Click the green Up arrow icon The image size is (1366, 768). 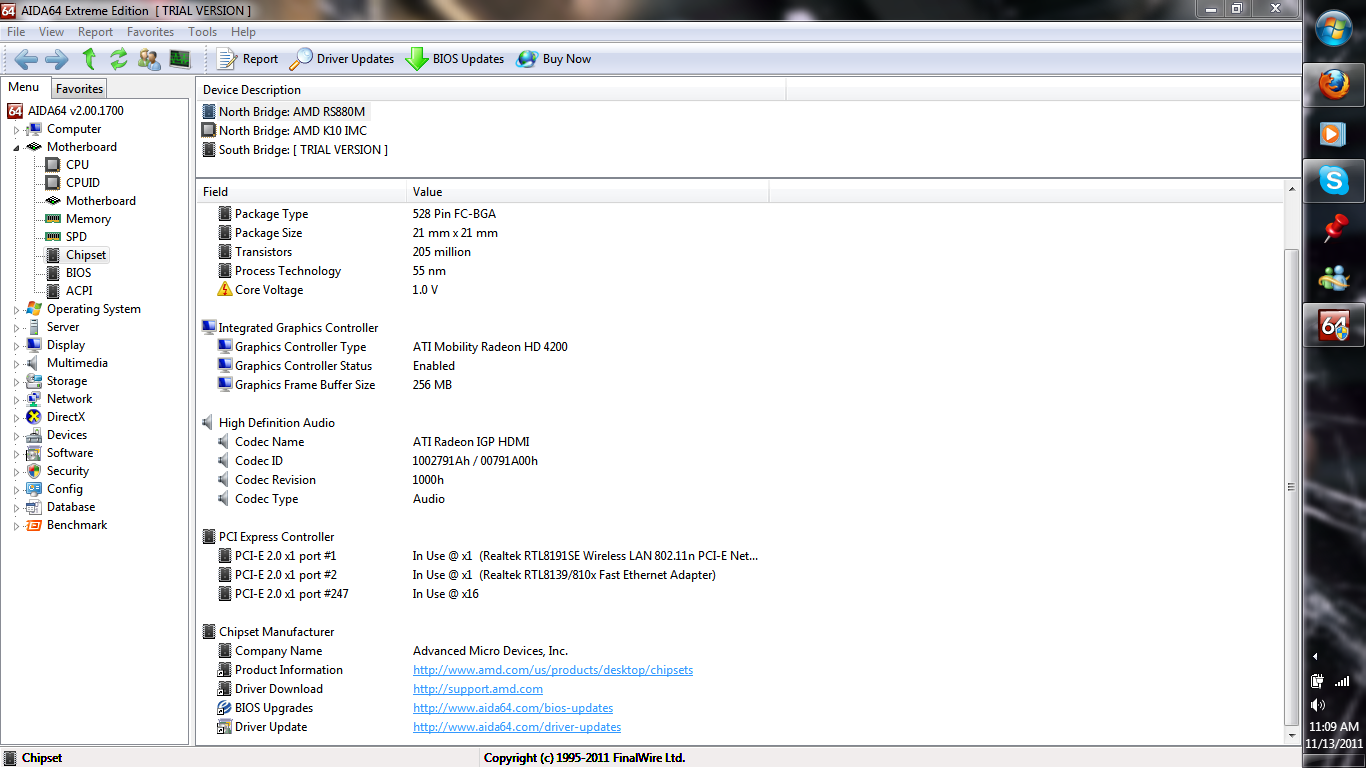pyautogui.click(x=89, y=59)
